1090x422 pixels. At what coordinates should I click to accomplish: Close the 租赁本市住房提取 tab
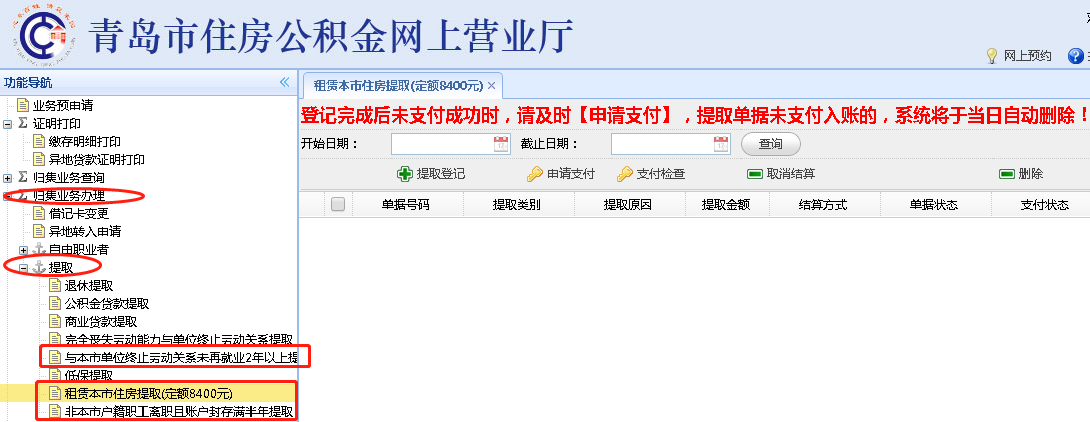coord(491,85)
